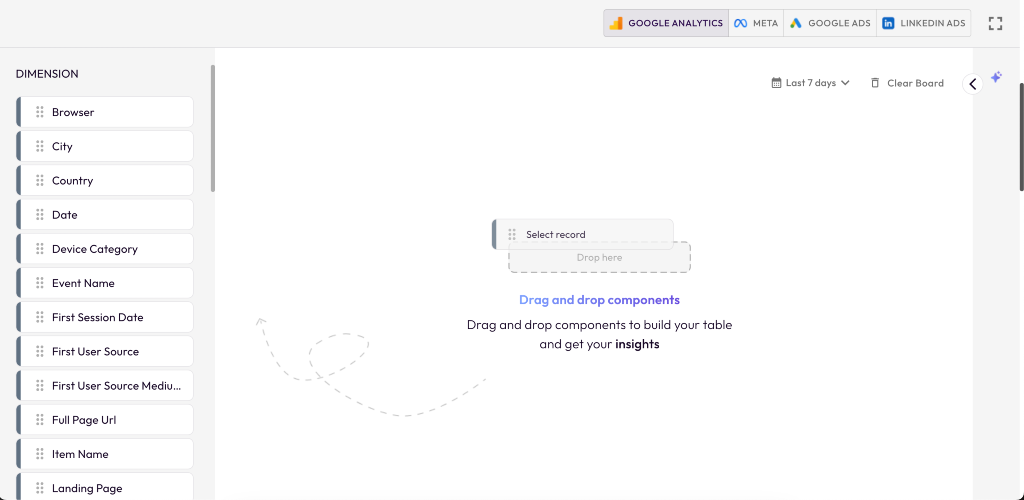The width and height of the screenshot is (1024, 500).
Task: Click the drag handle on First User Source
Action: [40, 351]
